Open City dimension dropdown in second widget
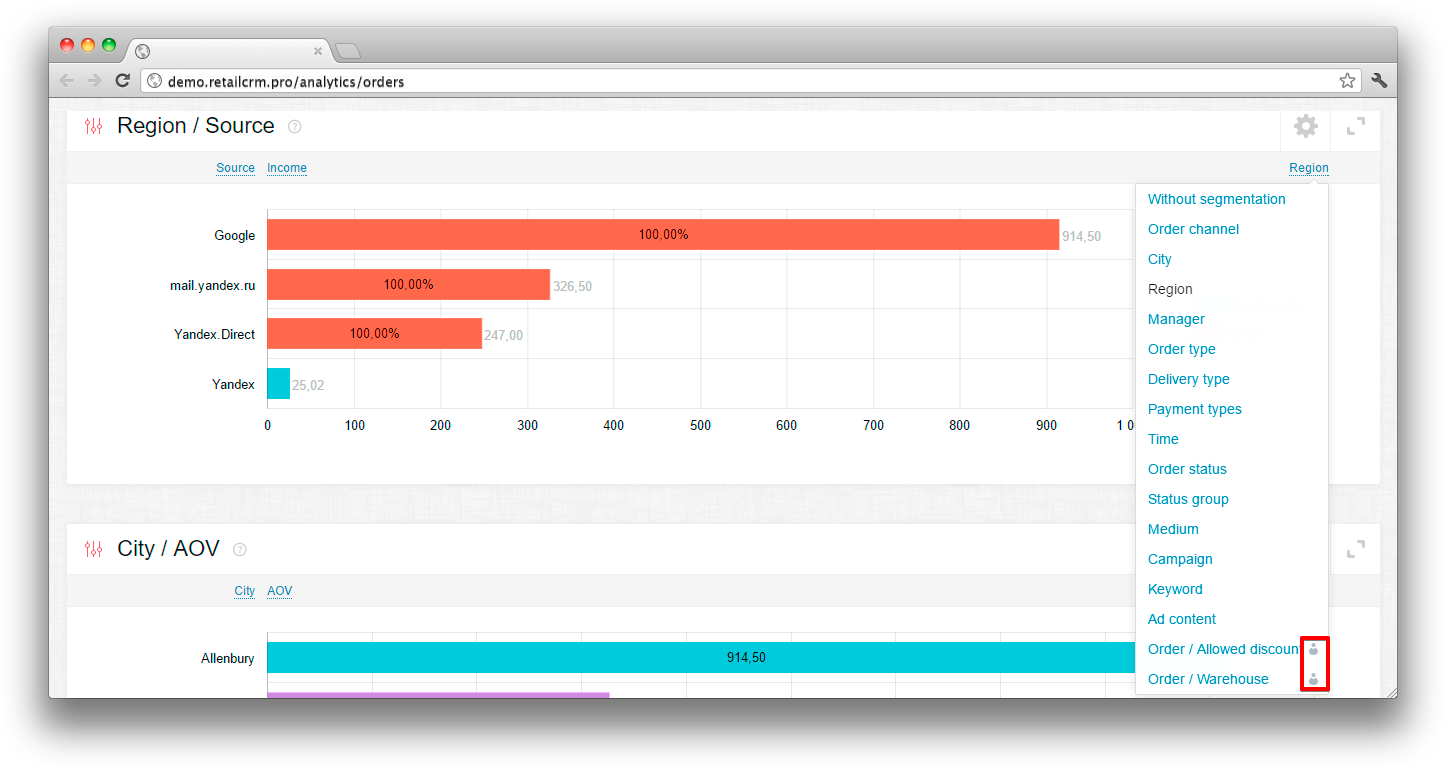 tap(245, 591)
